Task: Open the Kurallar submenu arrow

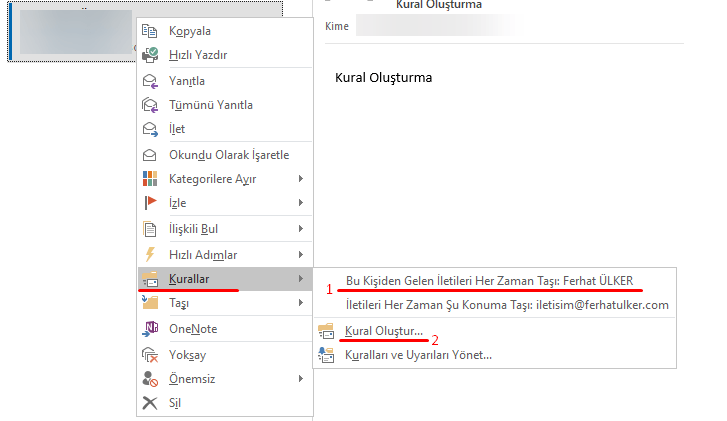Action: 301,278
